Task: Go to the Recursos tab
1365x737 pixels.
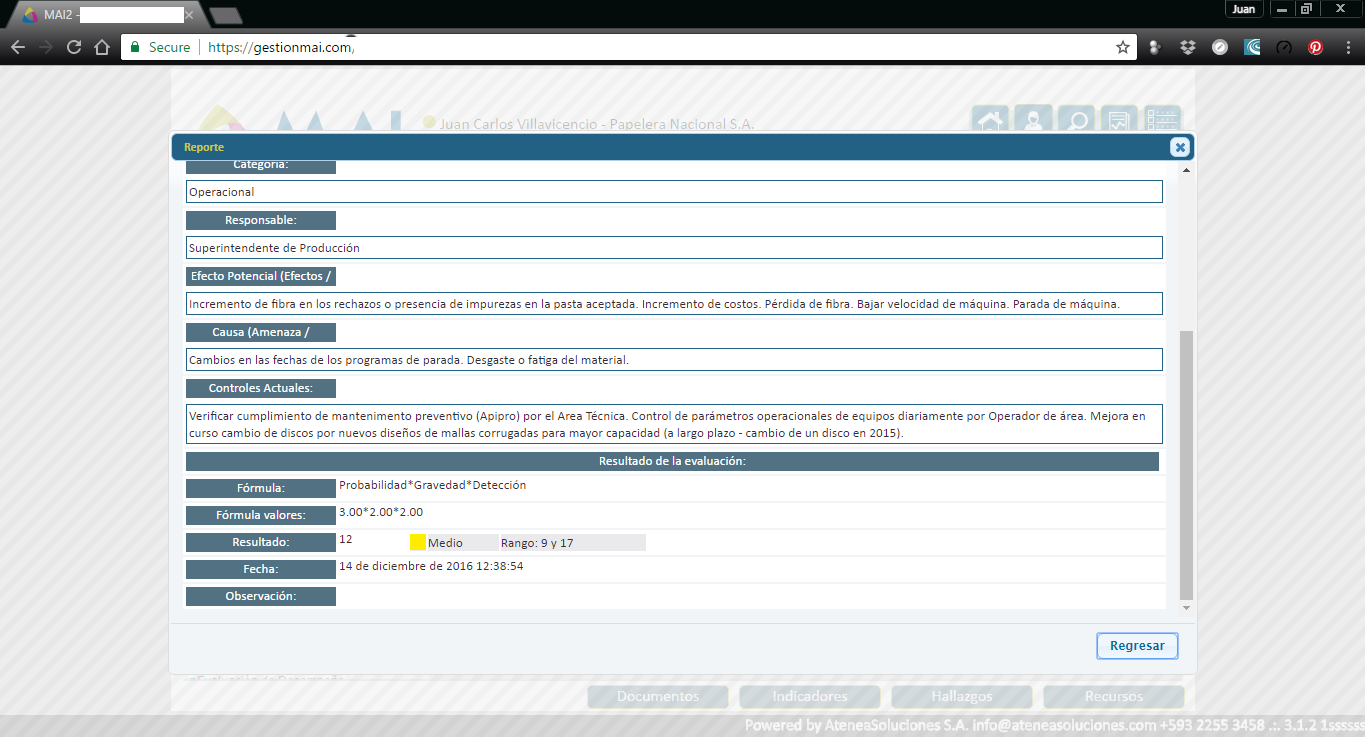Action: (x=1113, y=696)
